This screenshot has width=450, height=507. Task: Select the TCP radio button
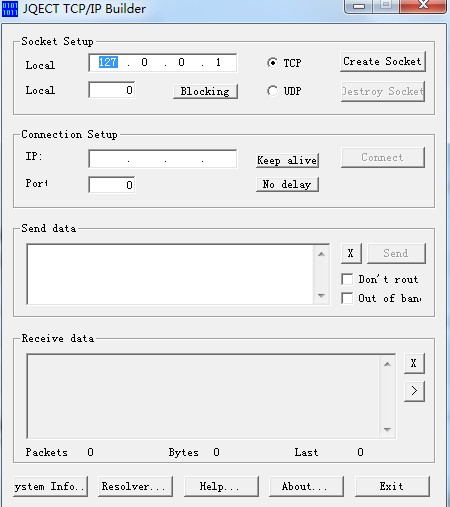272,63
